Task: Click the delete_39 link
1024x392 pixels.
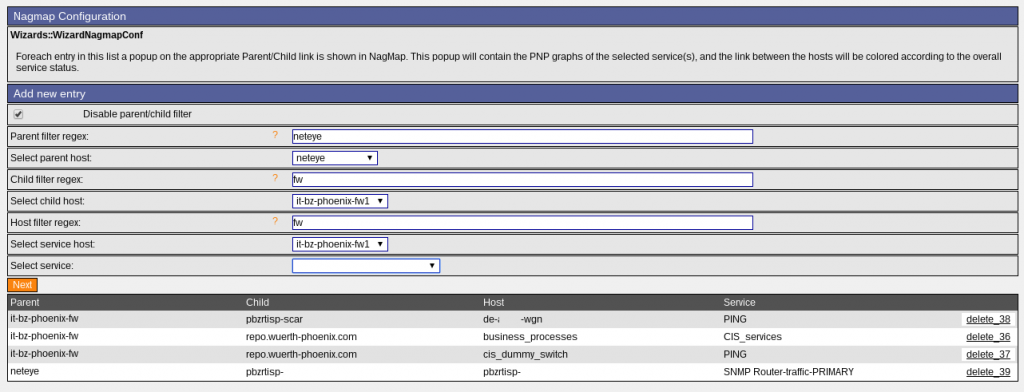Action: 988,372
